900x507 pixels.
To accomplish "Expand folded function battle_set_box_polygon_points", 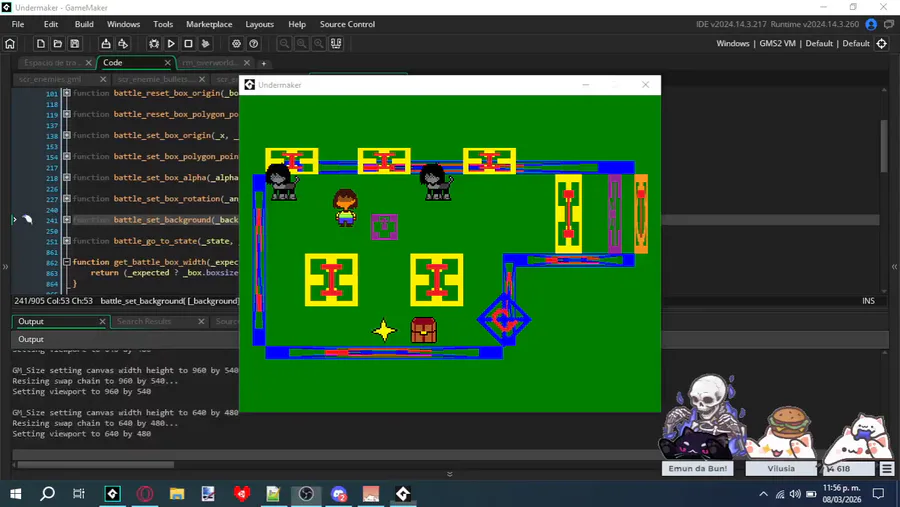I will pyautogui.click(x=67, y=157).
